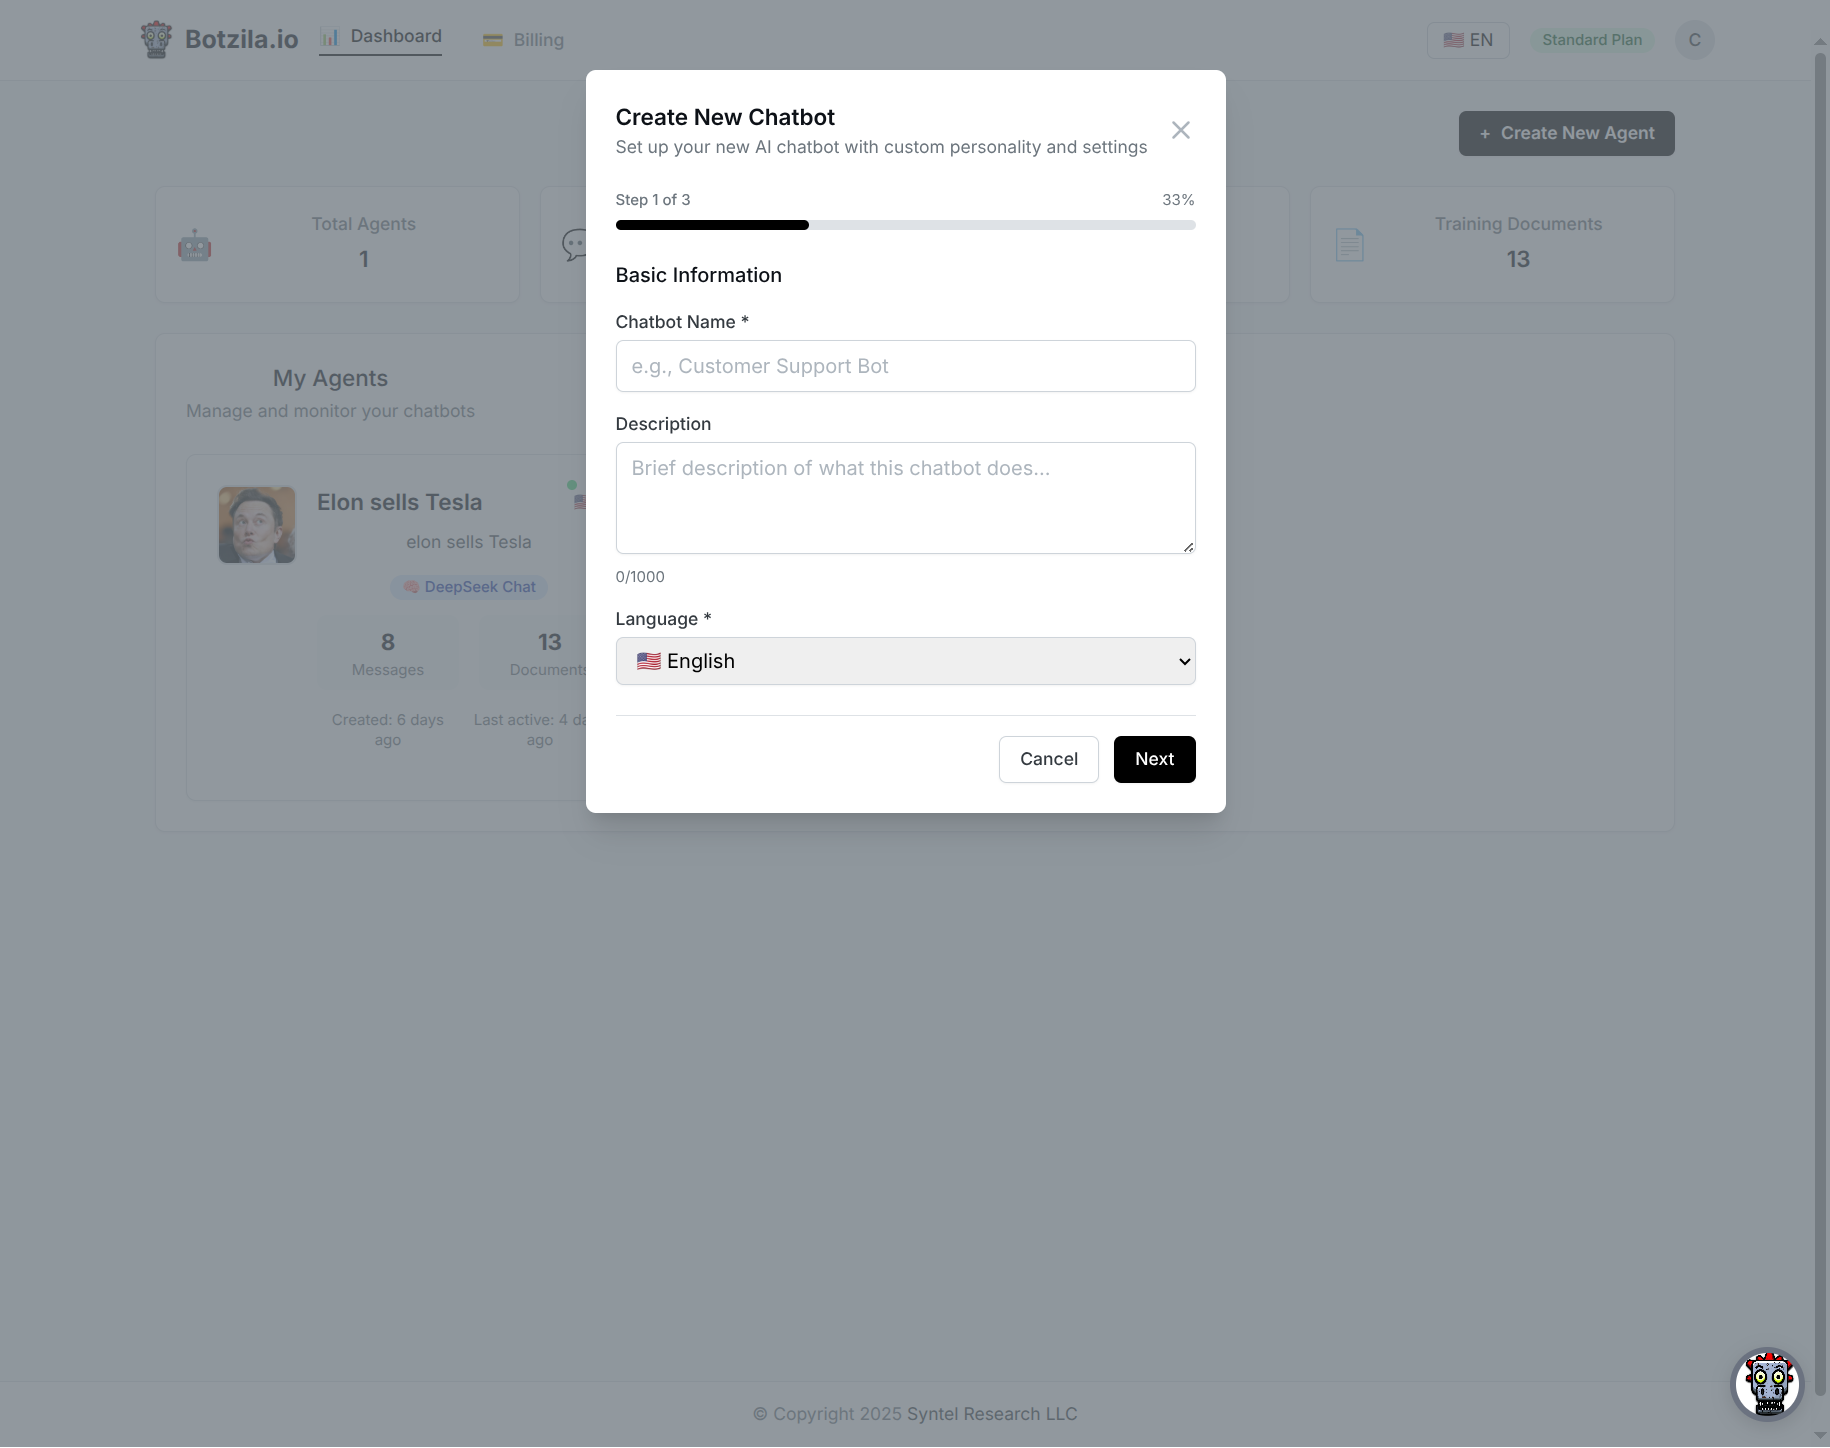Click the Next button
The height and width of the screenshot is (1448, 1830).
[1154, 759]
